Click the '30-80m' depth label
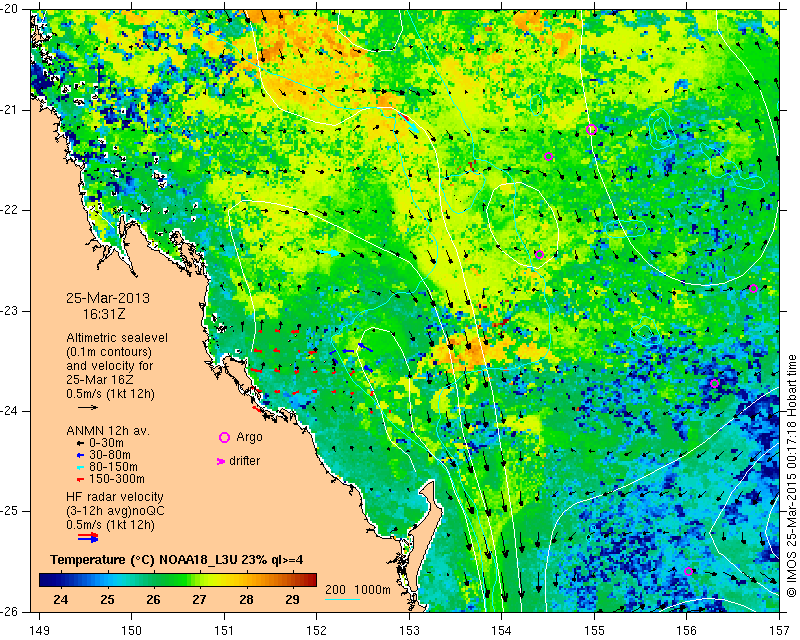This screenshot has width=800, height=640. pyautogui.click(x=110, y=455)
